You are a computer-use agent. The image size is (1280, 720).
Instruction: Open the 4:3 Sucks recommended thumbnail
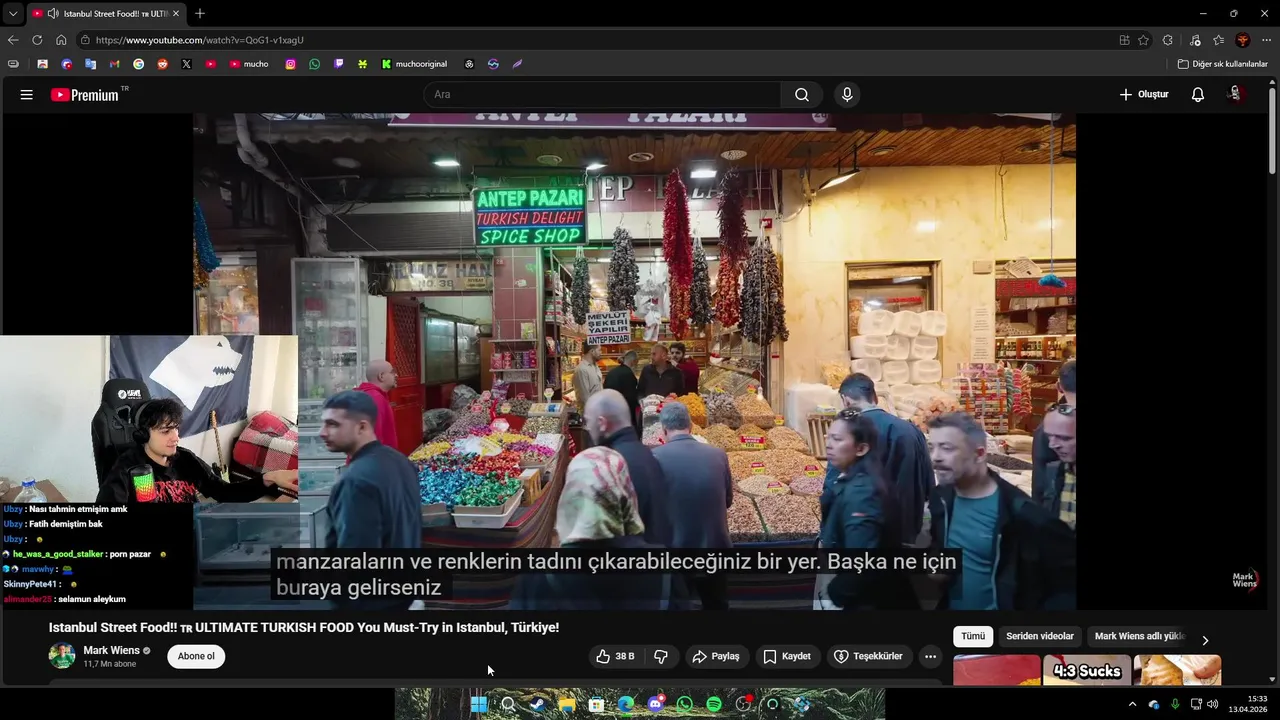tap(1087, 670)
